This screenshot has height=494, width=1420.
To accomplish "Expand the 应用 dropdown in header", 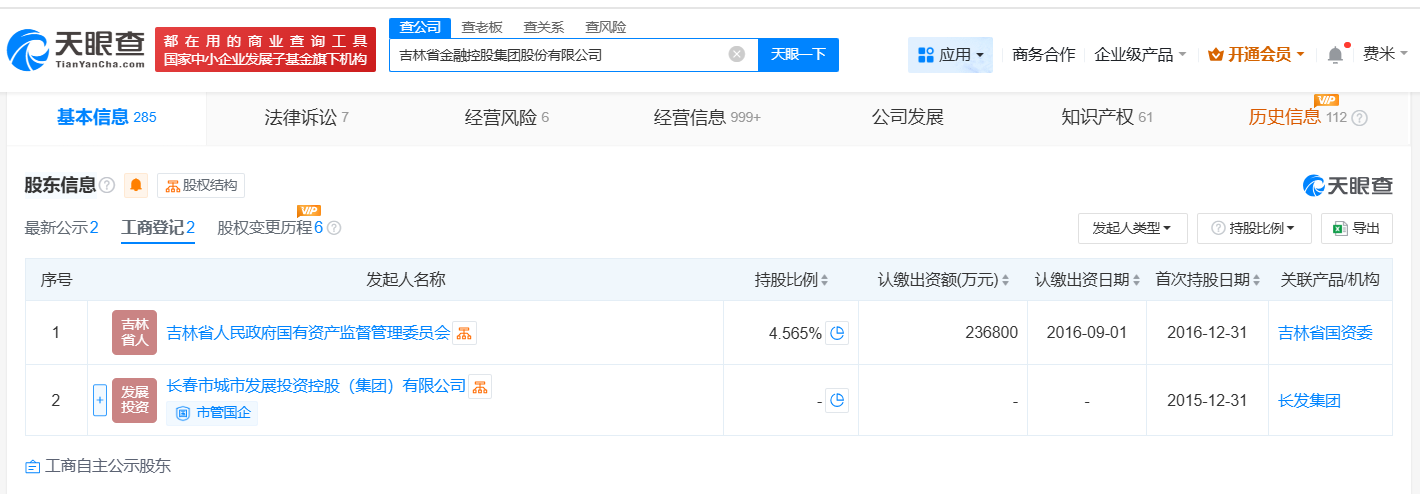I will (950, 55).
